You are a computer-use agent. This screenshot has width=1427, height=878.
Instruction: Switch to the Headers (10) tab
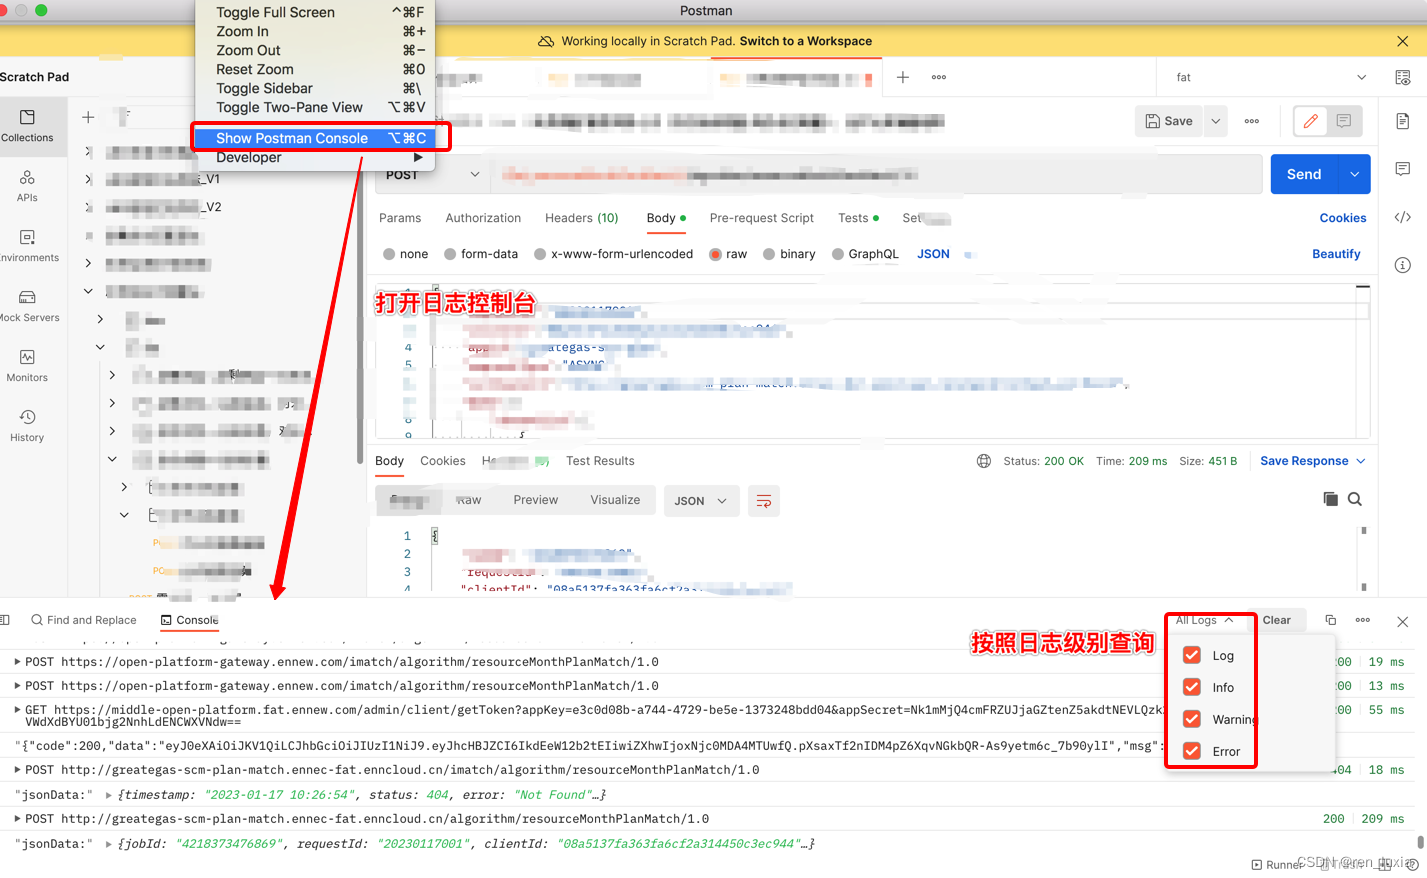pos(582,218)
